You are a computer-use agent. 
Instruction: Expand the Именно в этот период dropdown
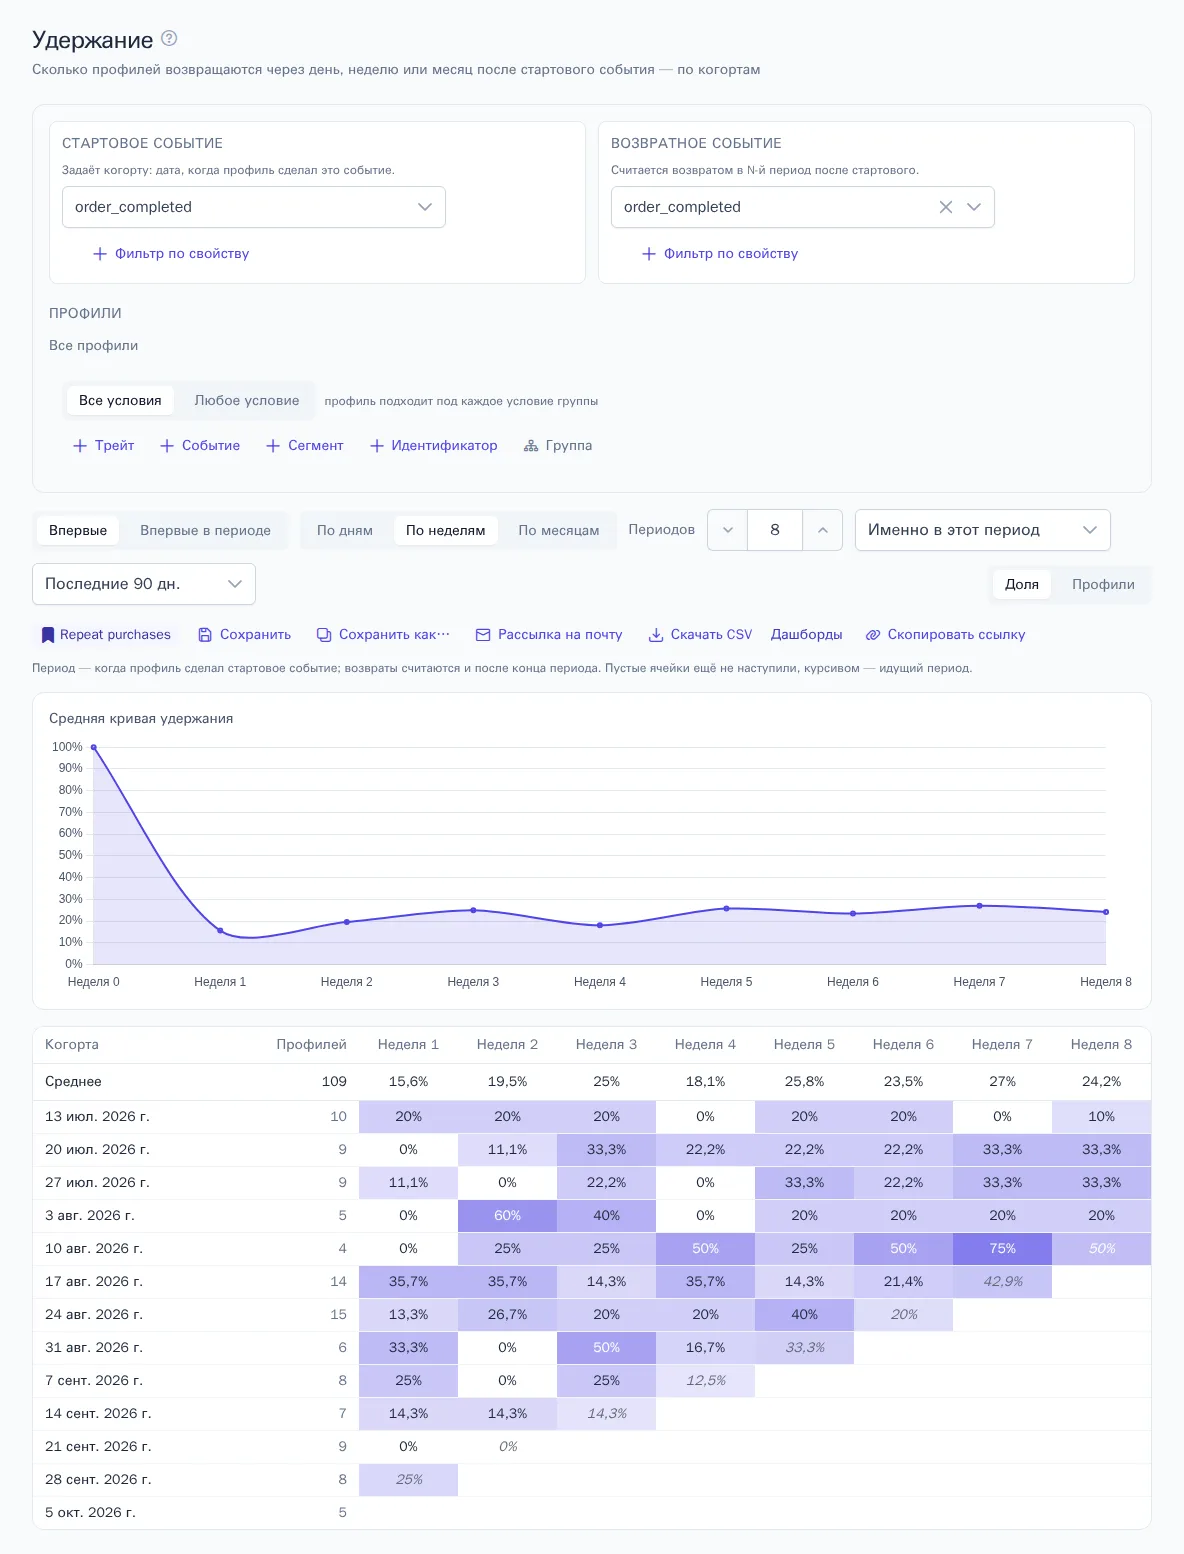tap(983, 530)
